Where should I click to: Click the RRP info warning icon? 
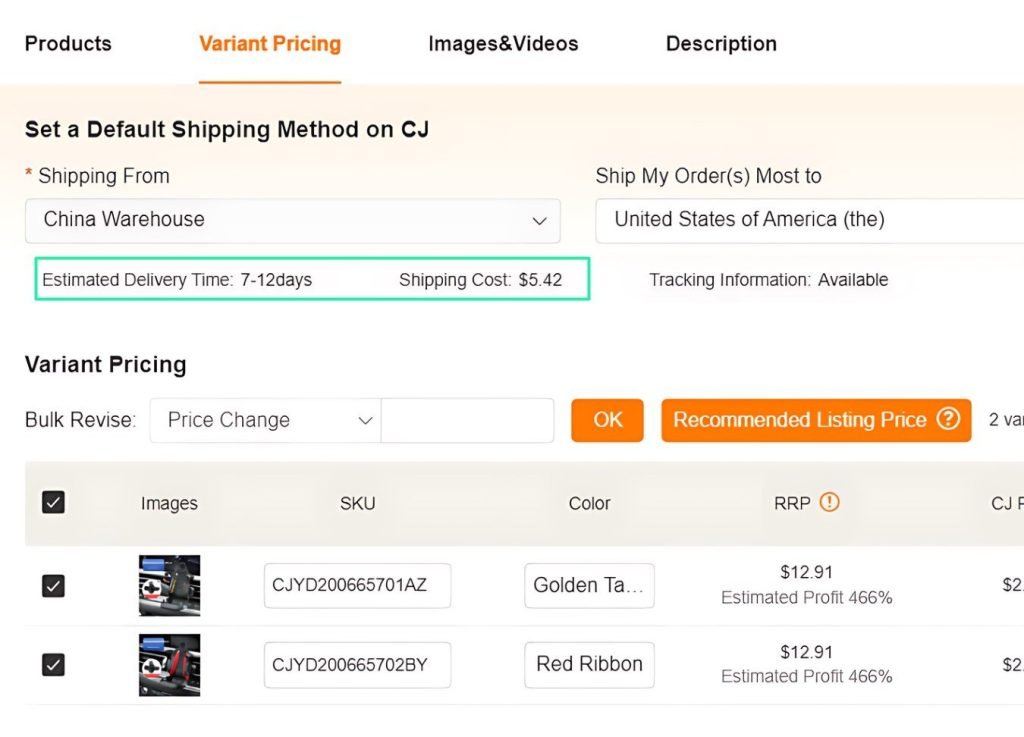(x=829, y=502)
